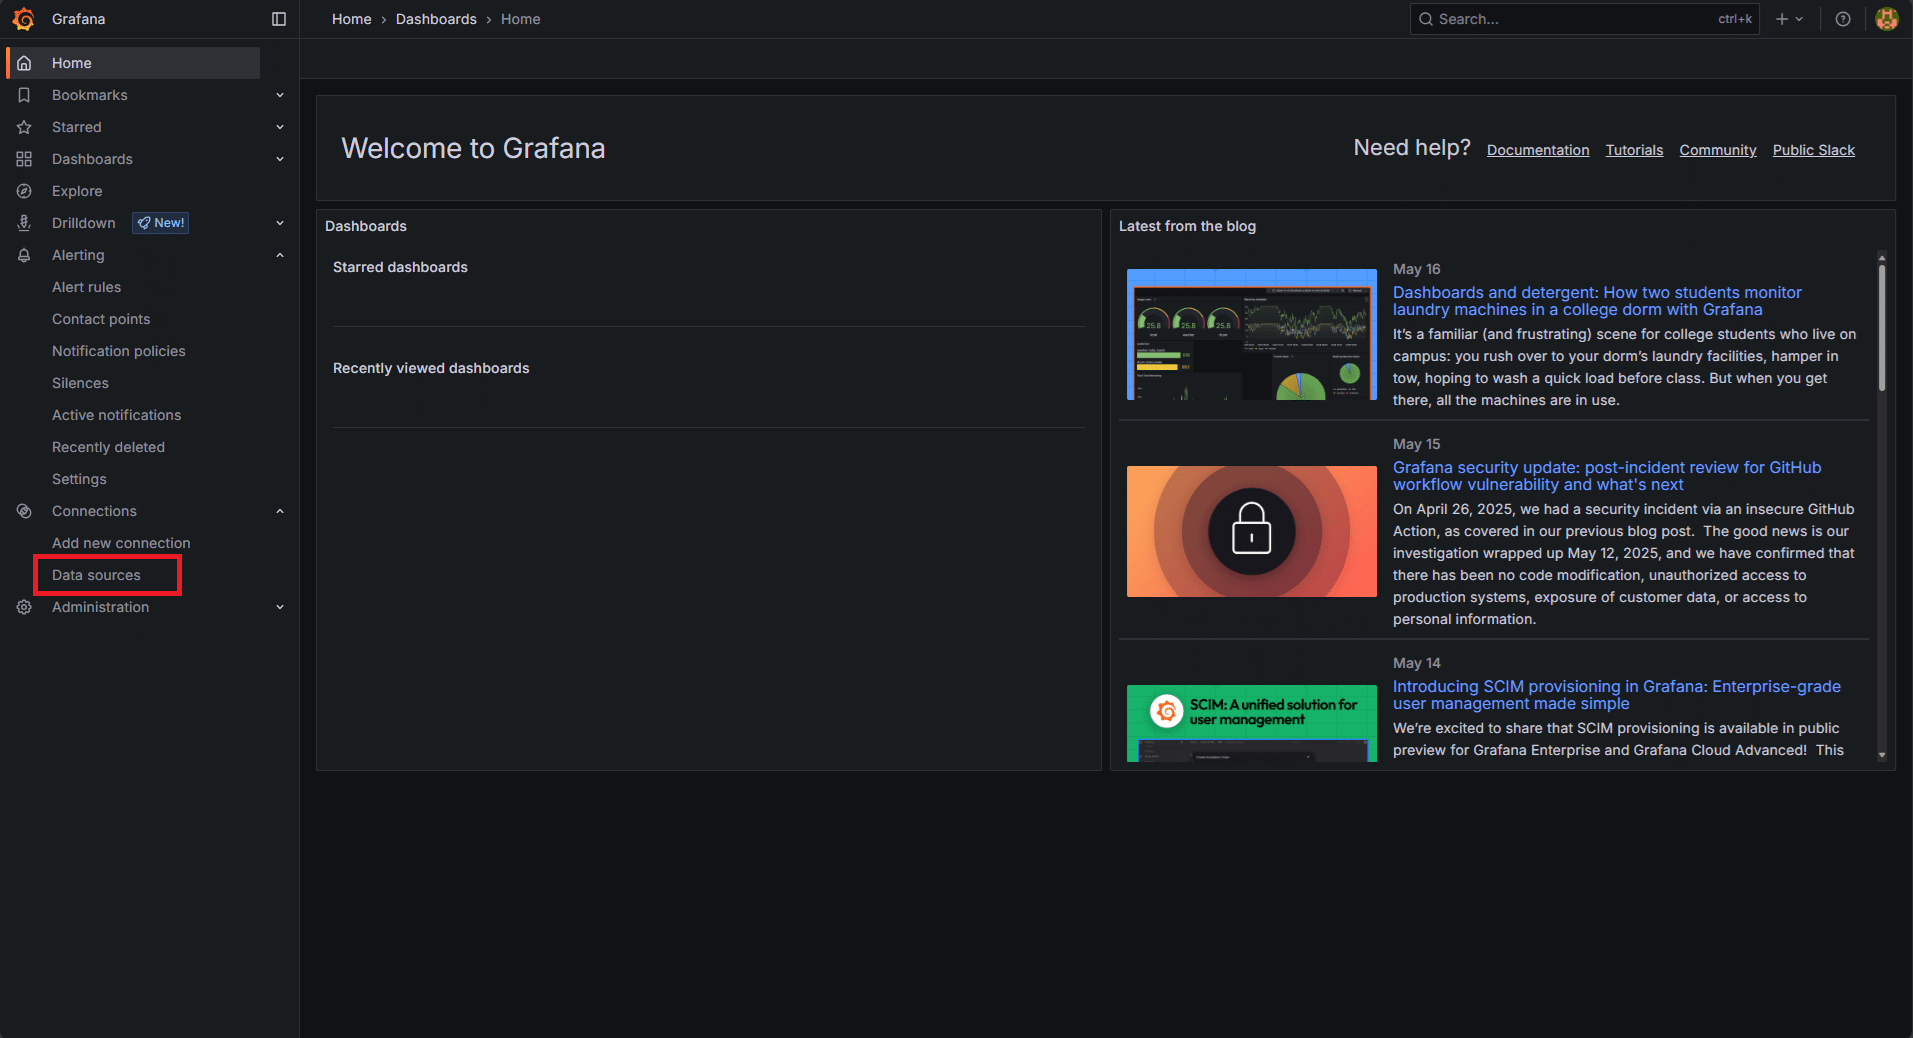Click the Alerting bell icon
This screenshot has width=1913, height=1038.
(24, 255)
